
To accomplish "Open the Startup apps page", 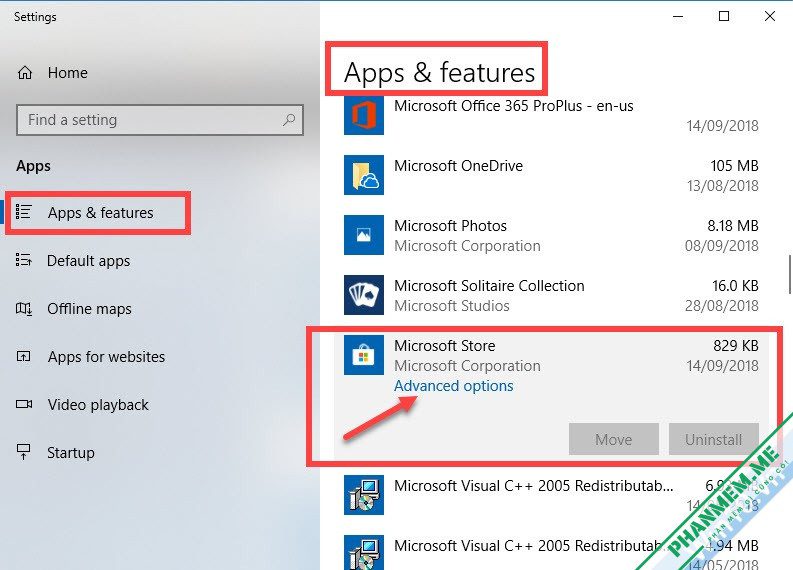I will 71,453.
